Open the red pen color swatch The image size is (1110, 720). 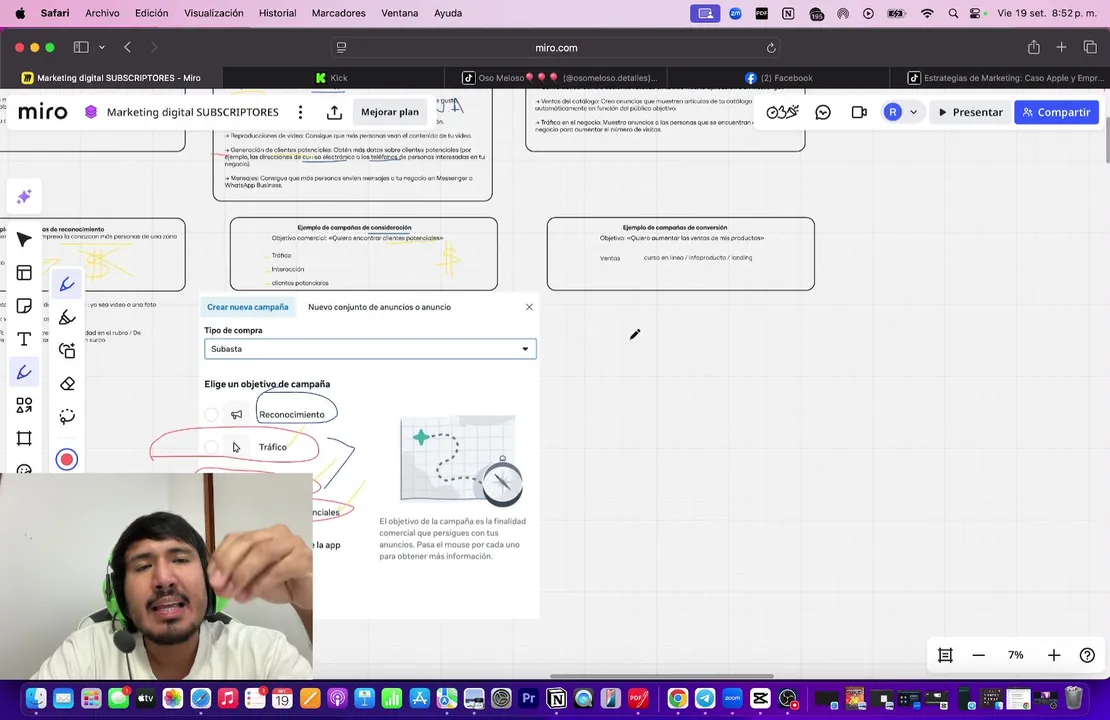[67, 459]
